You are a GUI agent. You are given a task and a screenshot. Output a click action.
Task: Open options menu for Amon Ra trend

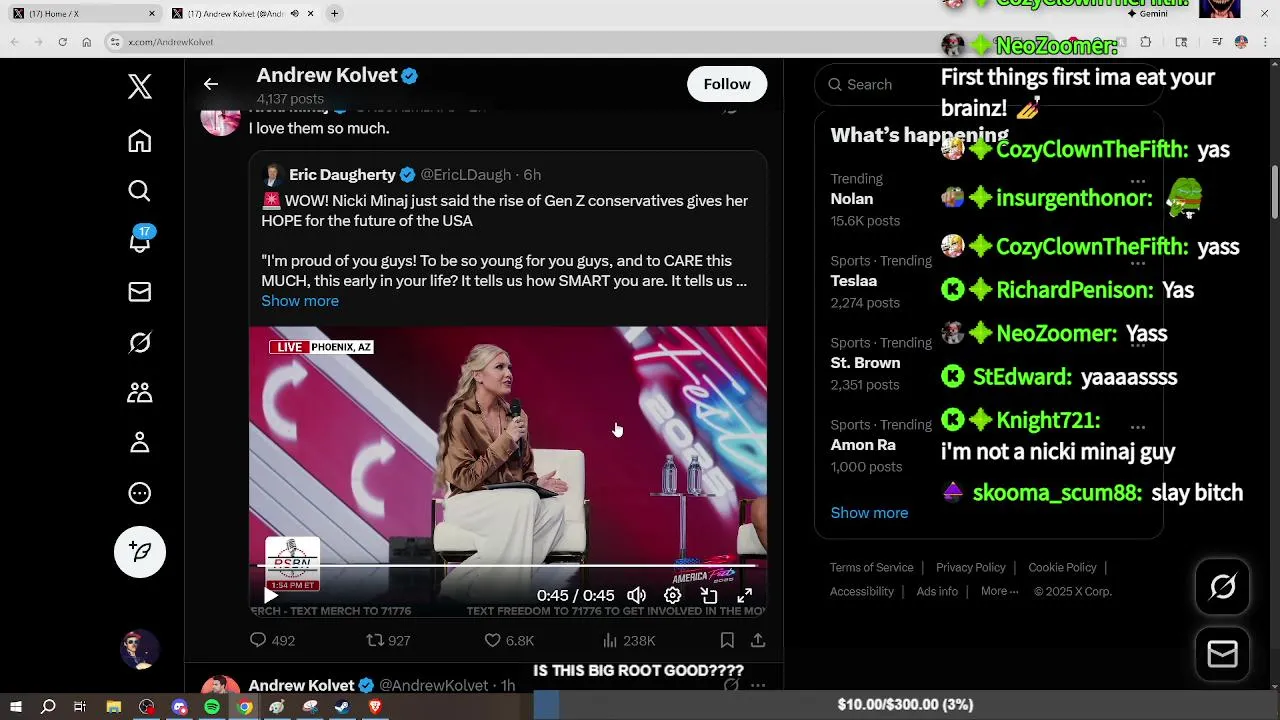pos(1138,427)
